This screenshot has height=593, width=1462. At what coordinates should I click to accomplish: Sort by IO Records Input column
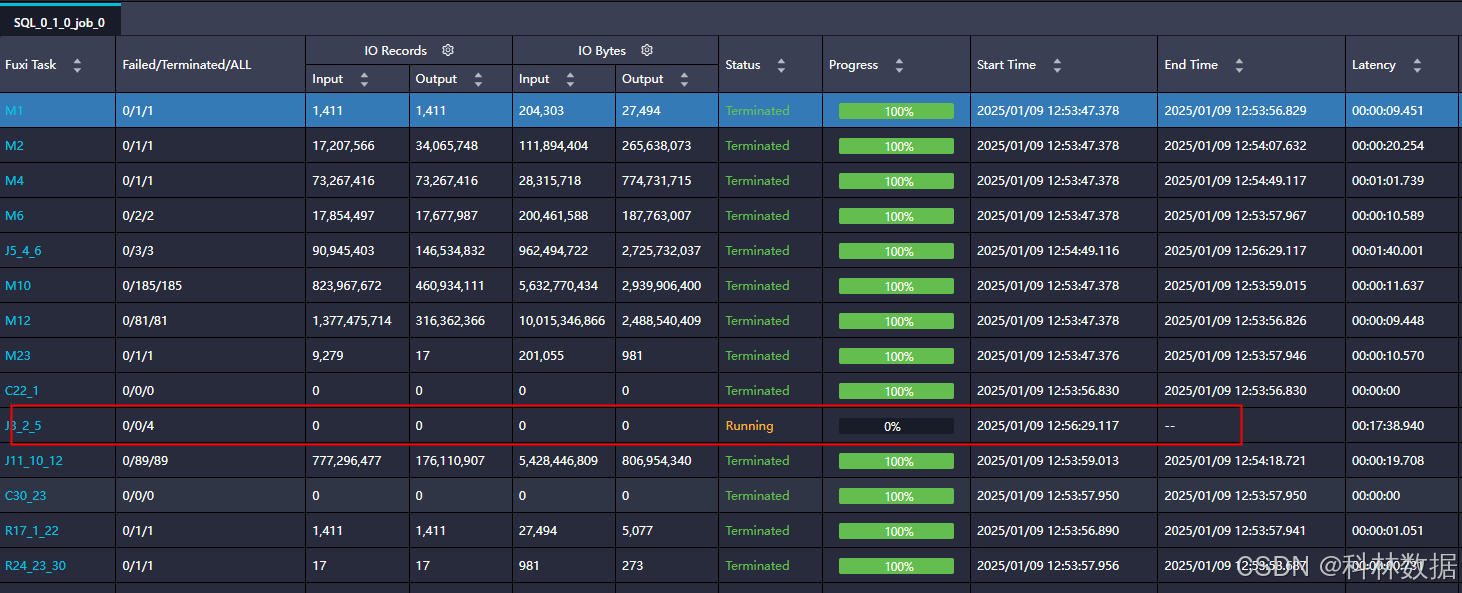364,79
